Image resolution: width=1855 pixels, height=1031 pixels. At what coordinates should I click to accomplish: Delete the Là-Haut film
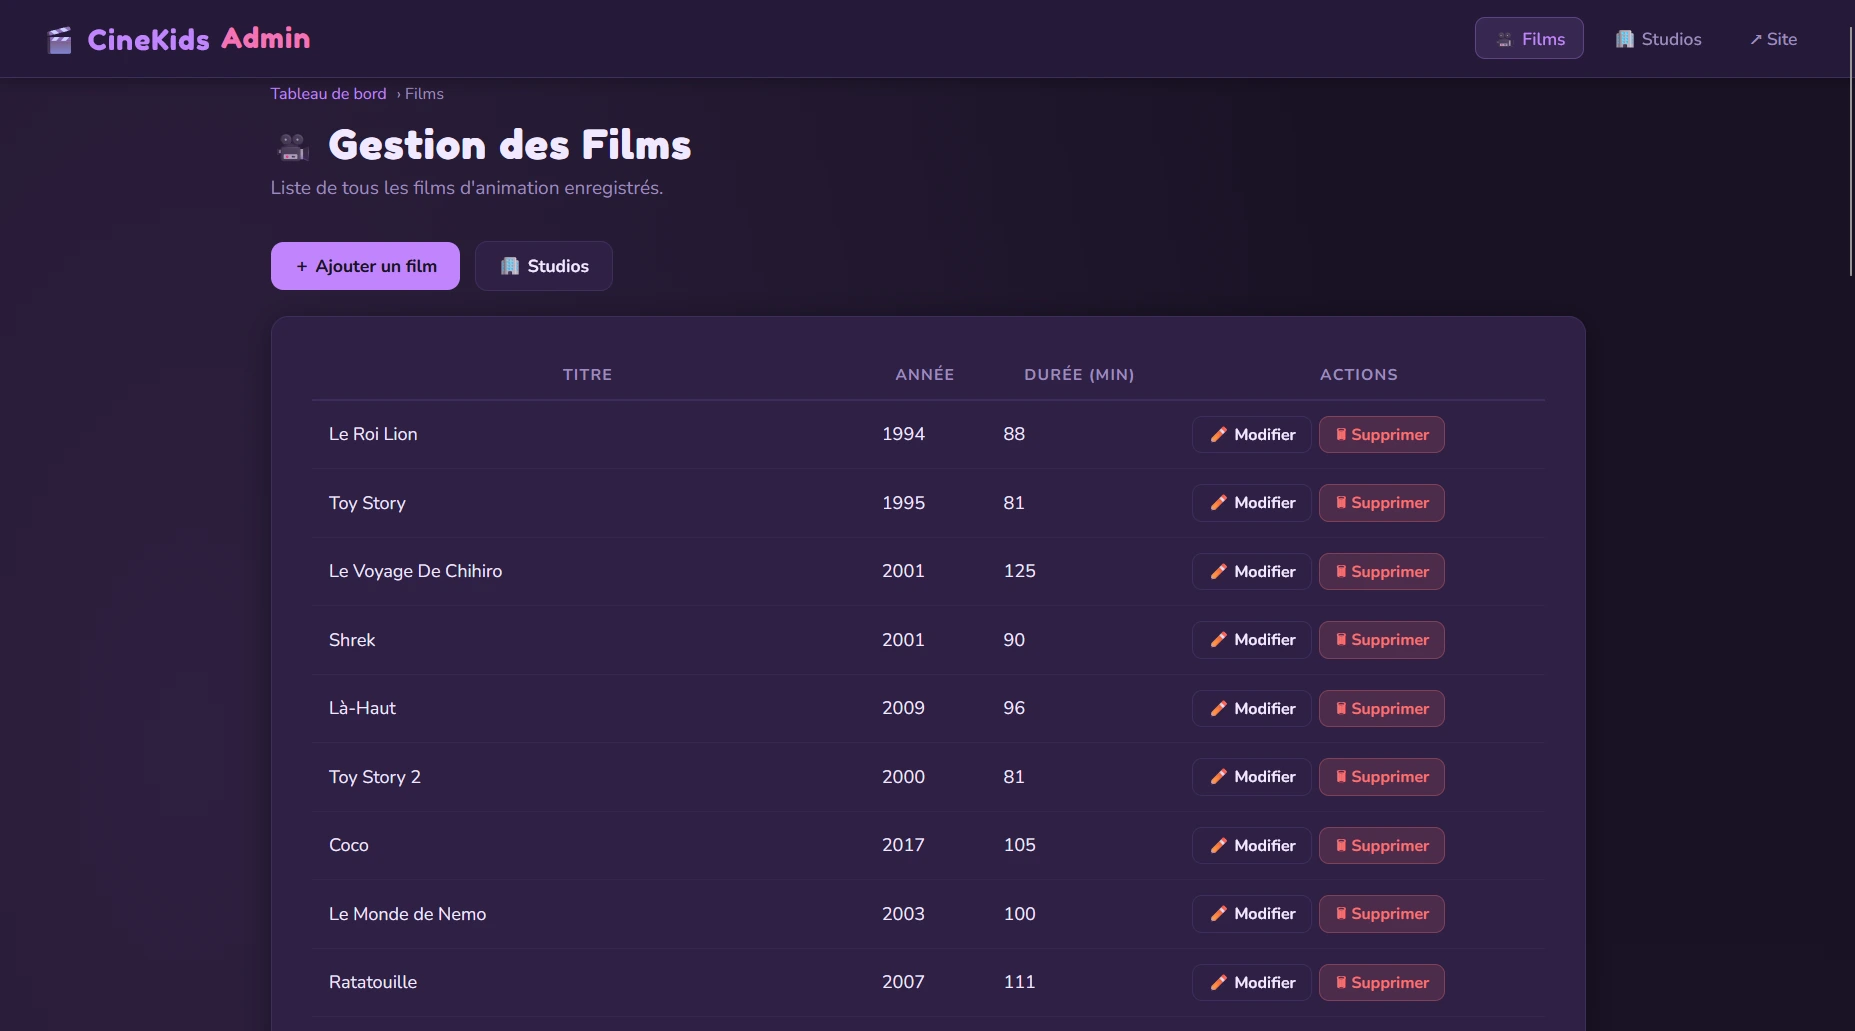tap(1381, 708)
